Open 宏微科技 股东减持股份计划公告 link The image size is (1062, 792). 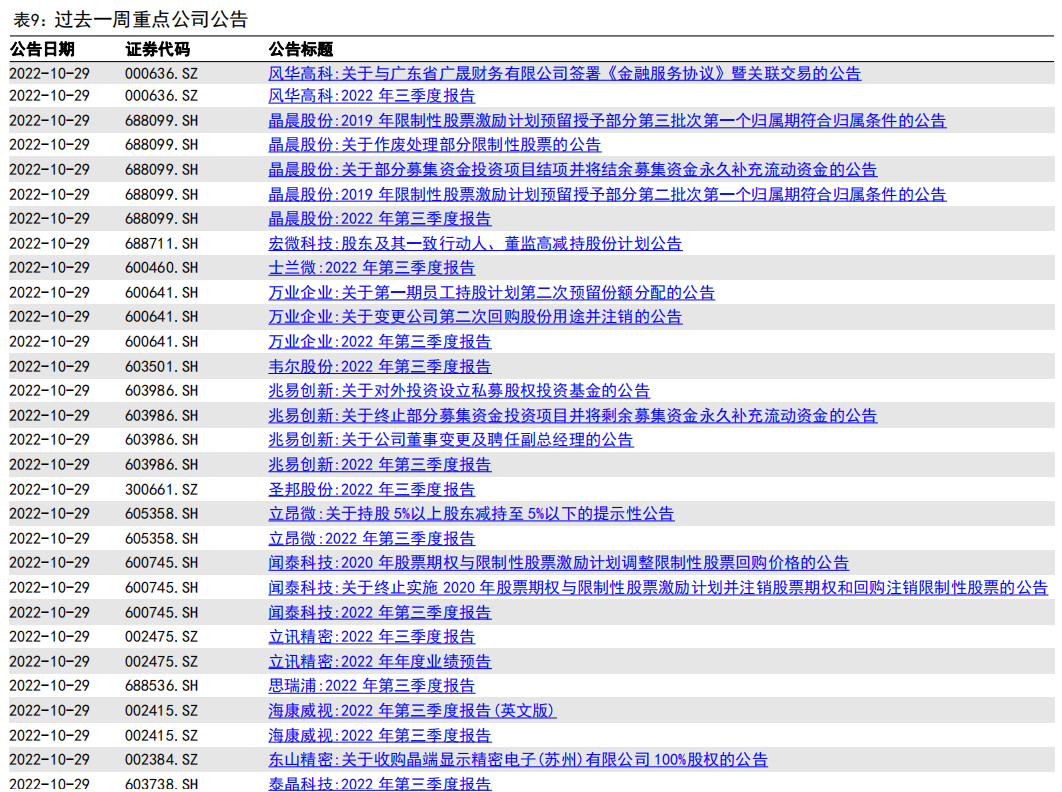point(475,243)
